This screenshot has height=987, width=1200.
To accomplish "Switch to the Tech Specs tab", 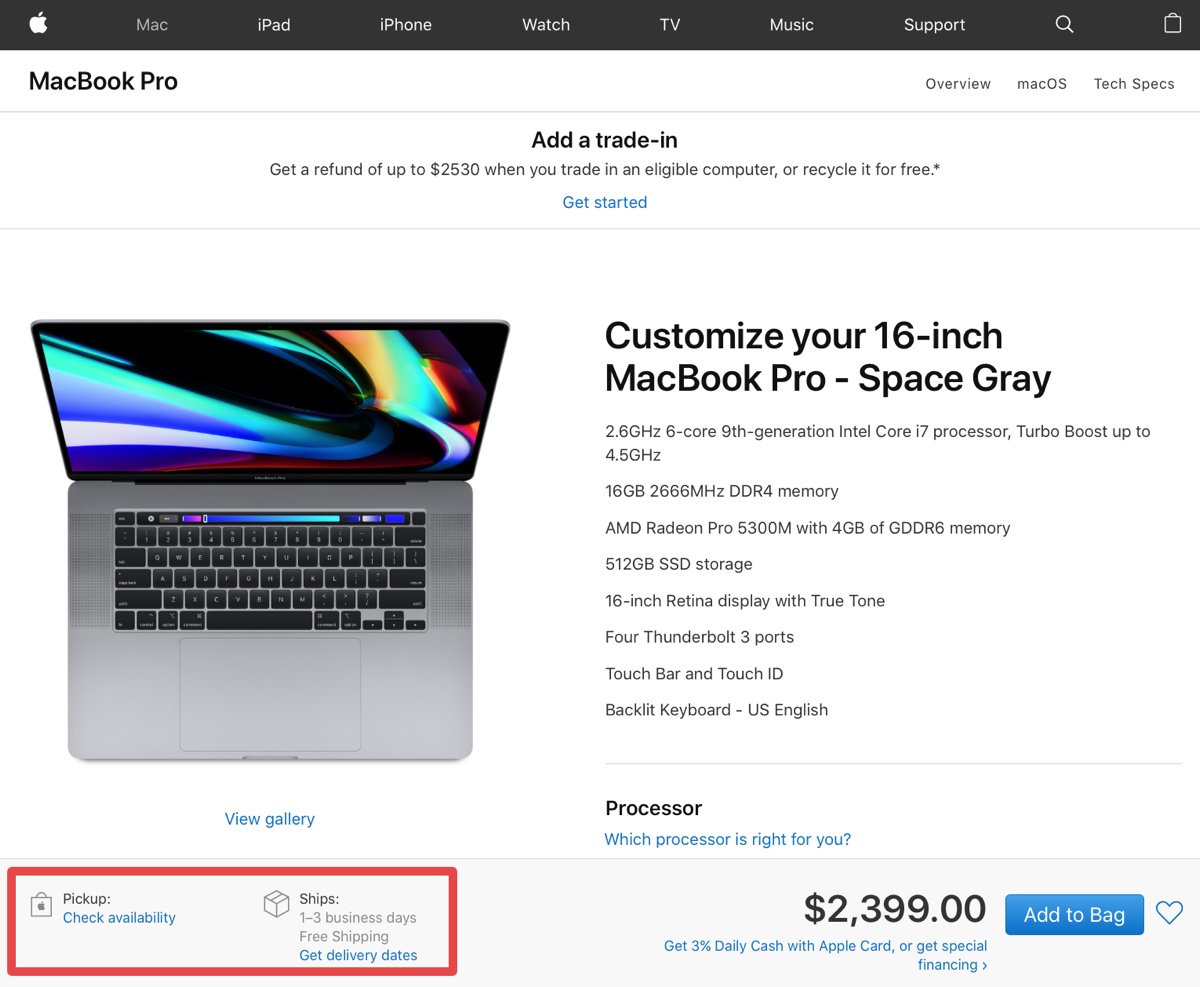I will pyautogui.click(x=1134, y=84).
